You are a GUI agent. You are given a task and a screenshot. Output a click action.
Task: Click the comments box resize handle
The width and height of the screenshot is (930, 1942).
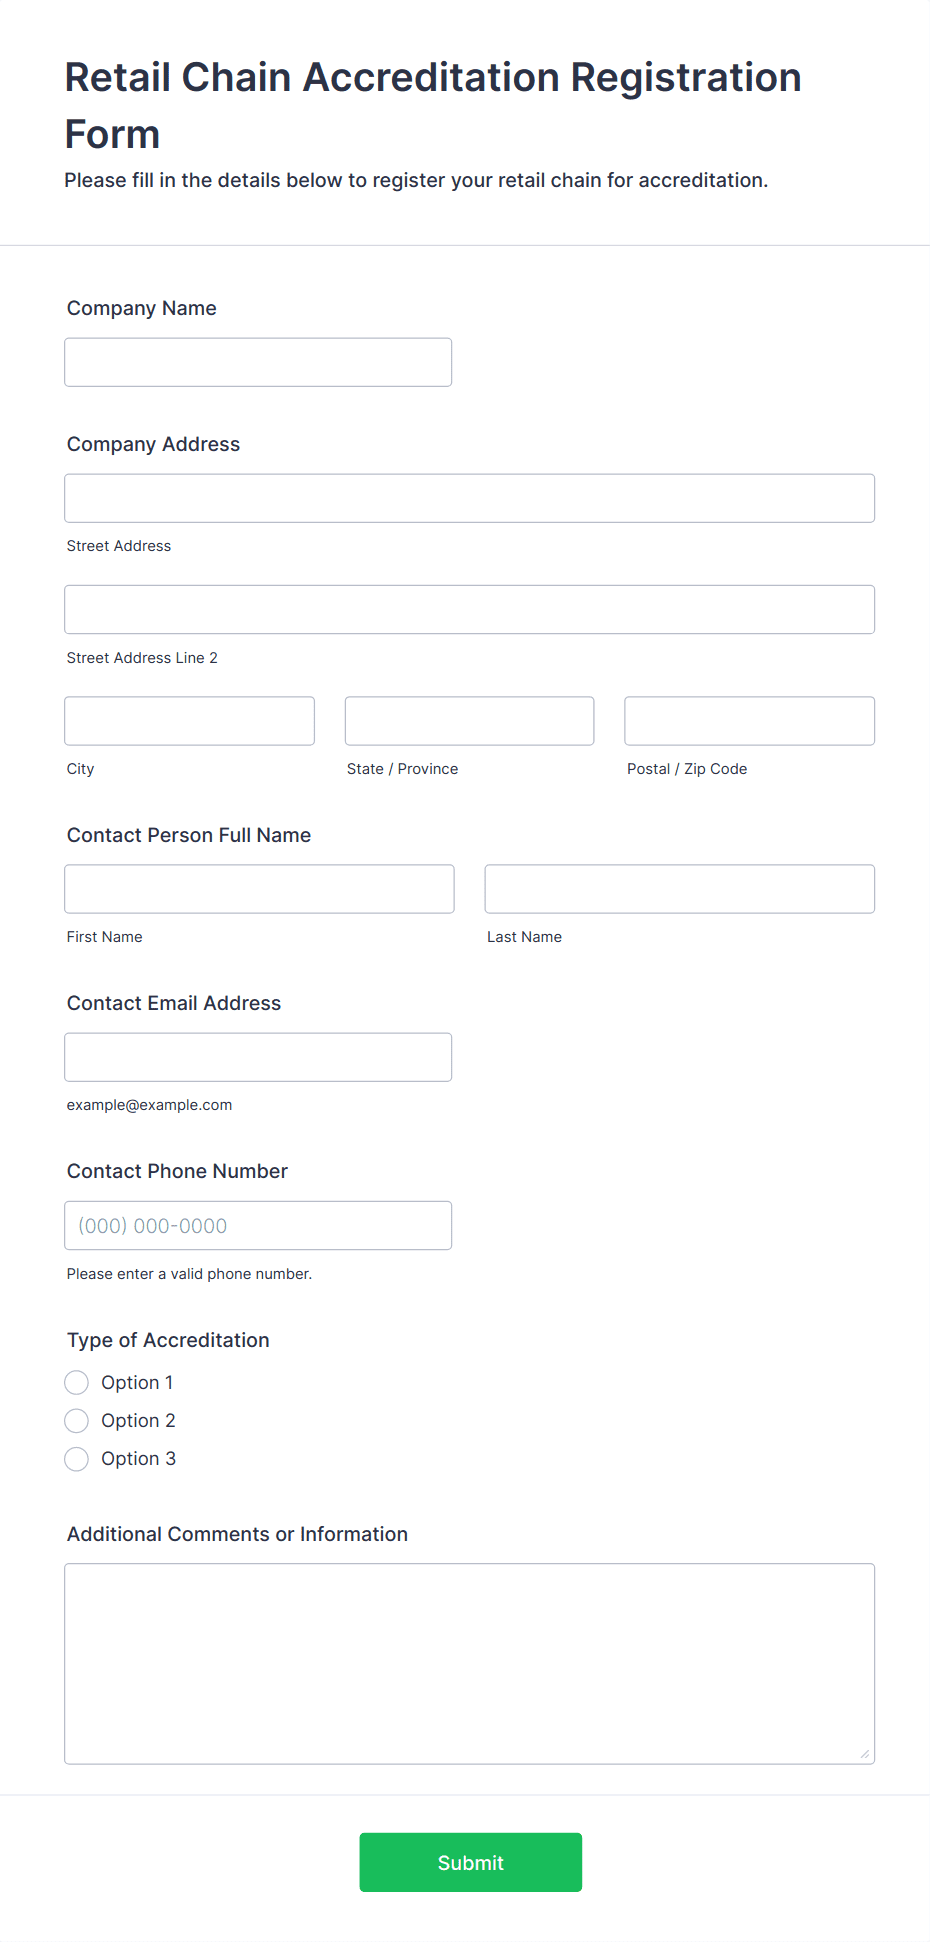click(x=864, y=1753)
